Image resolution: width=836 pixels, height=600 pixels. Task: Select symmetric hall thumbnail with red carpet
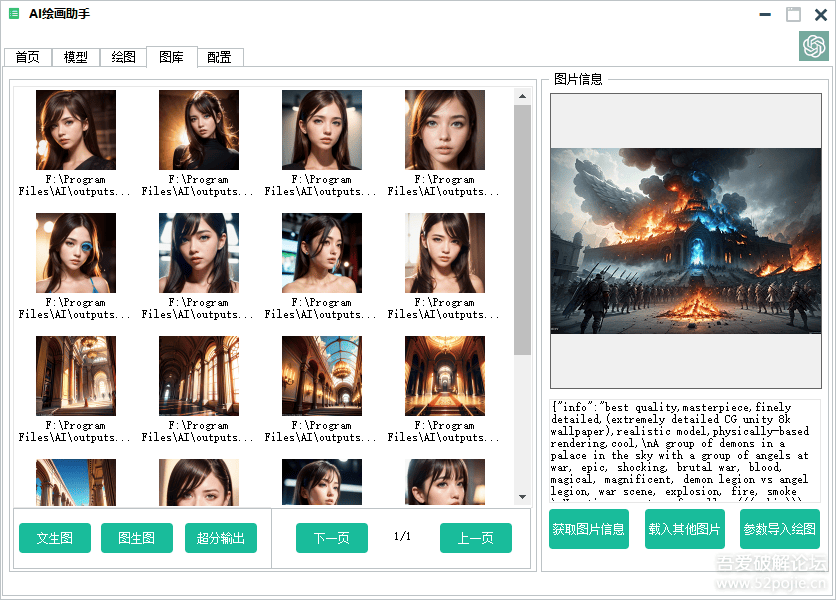pyautogui.click(x=445, y=376)
